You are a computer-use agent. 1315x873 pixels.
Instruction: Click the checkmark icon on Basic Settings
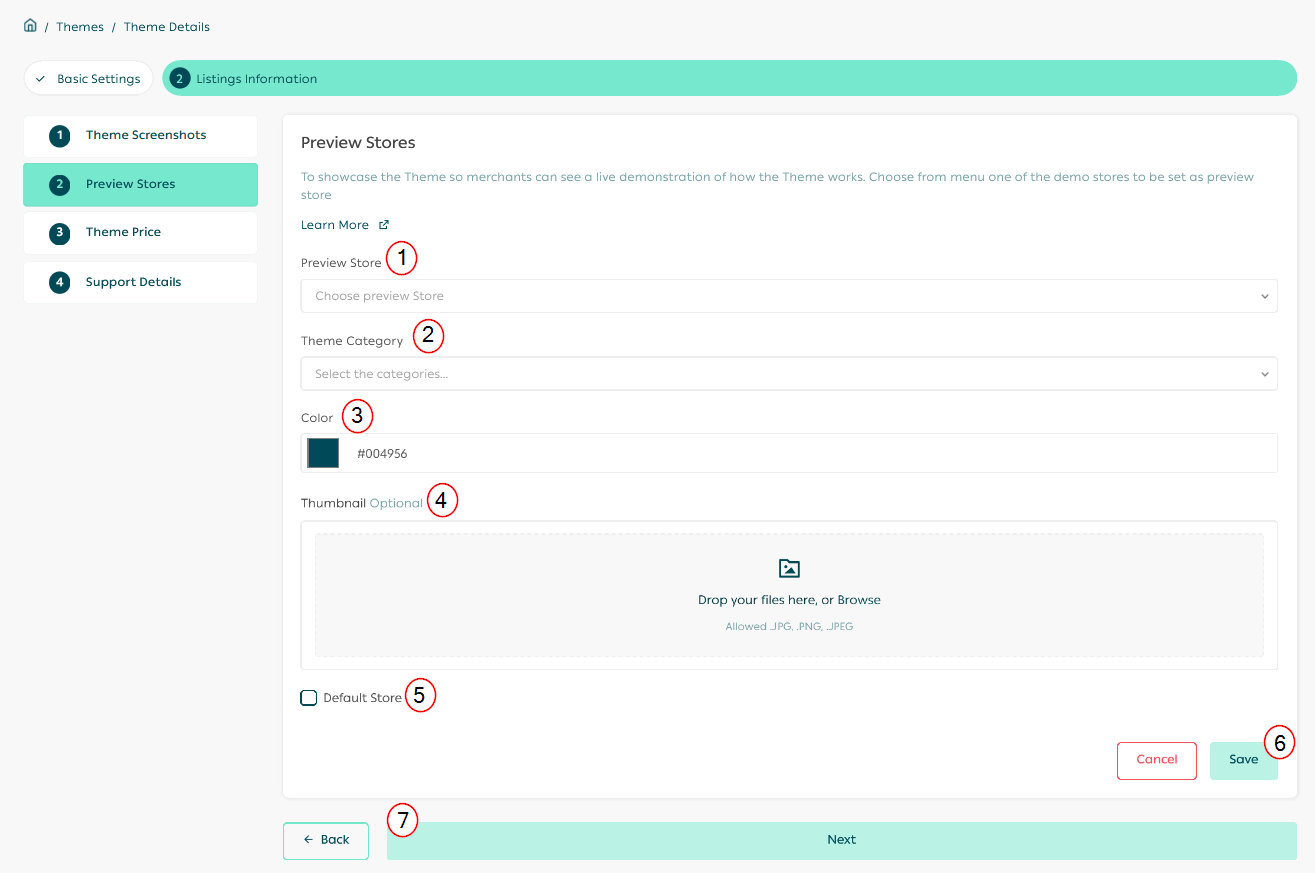pos(41,77)
